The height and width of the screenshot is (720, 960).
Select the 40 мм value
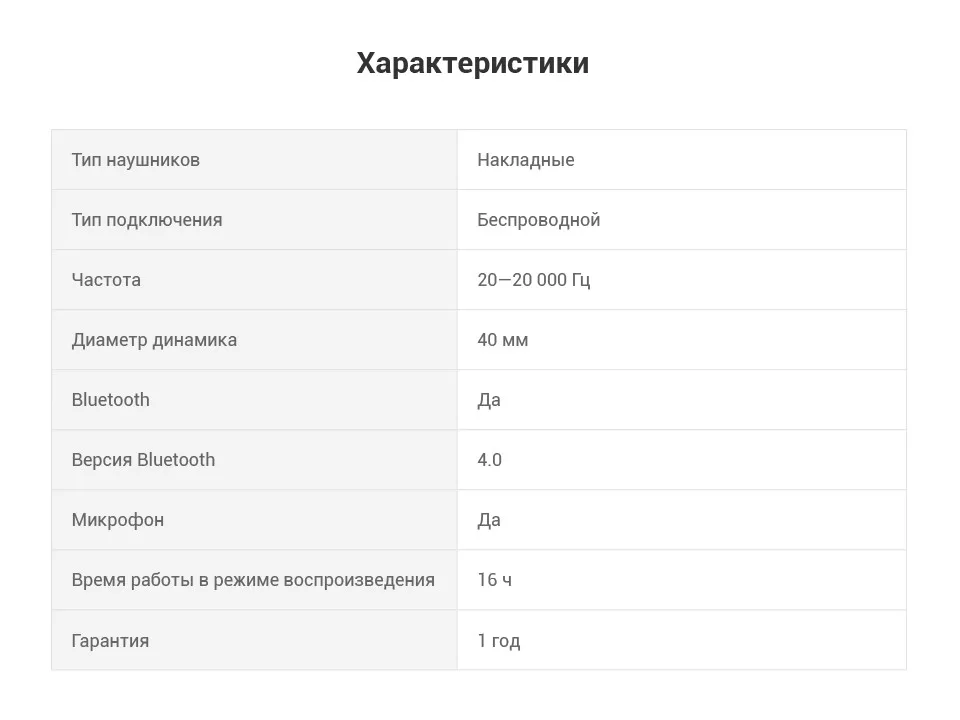(x=502, y=340)
